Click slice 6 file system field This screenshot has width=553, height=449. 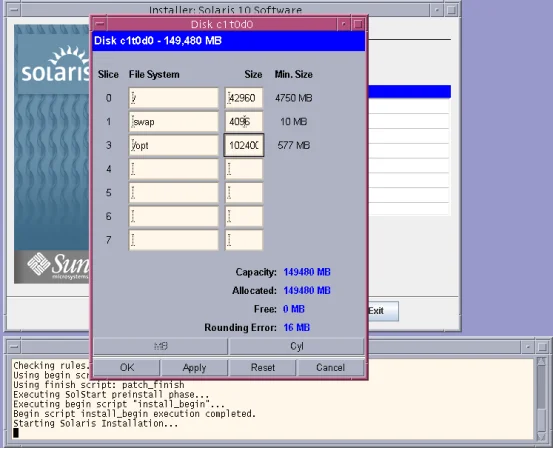click(x=174, y=216)
